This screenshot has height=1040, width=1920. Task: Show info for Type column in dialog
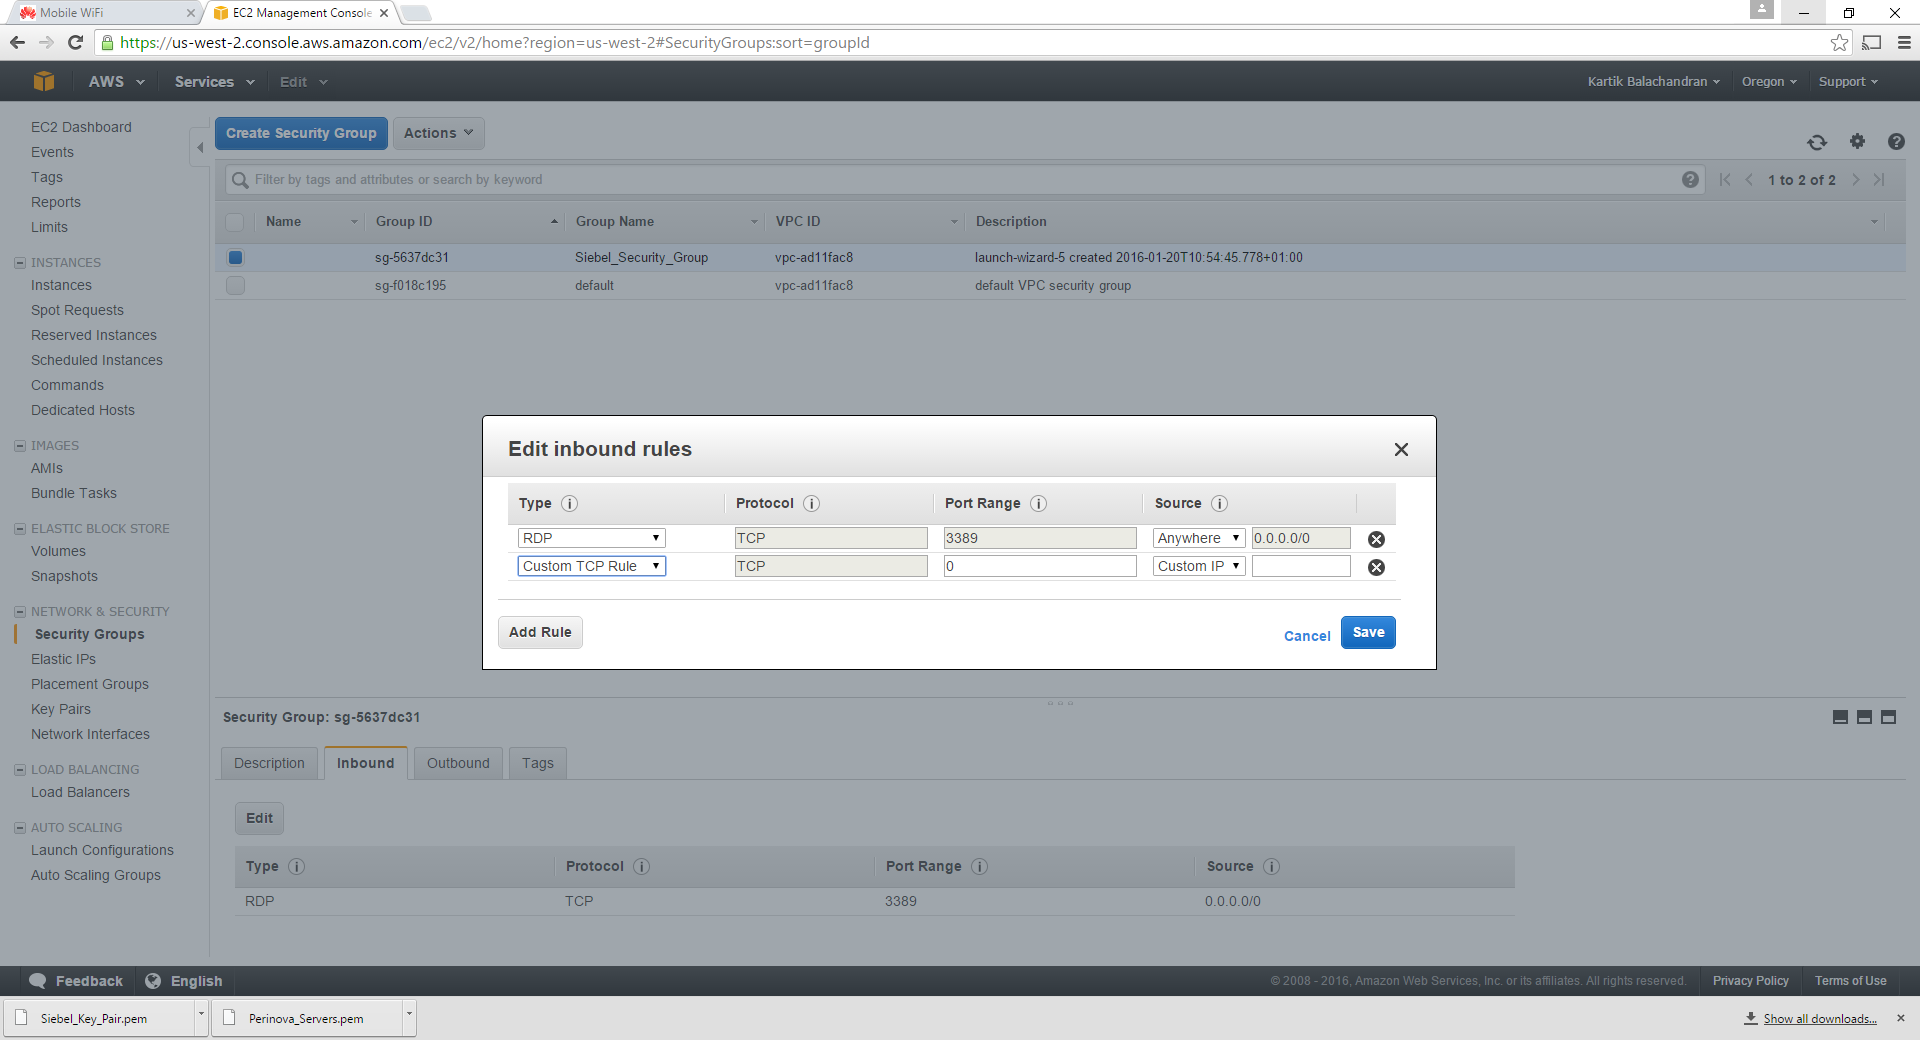coord(569,503)
